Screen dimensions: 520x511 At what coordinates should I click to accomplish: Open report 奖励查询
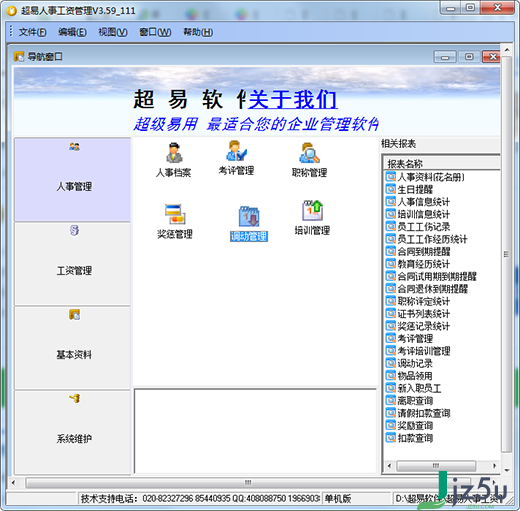(415, 426)
